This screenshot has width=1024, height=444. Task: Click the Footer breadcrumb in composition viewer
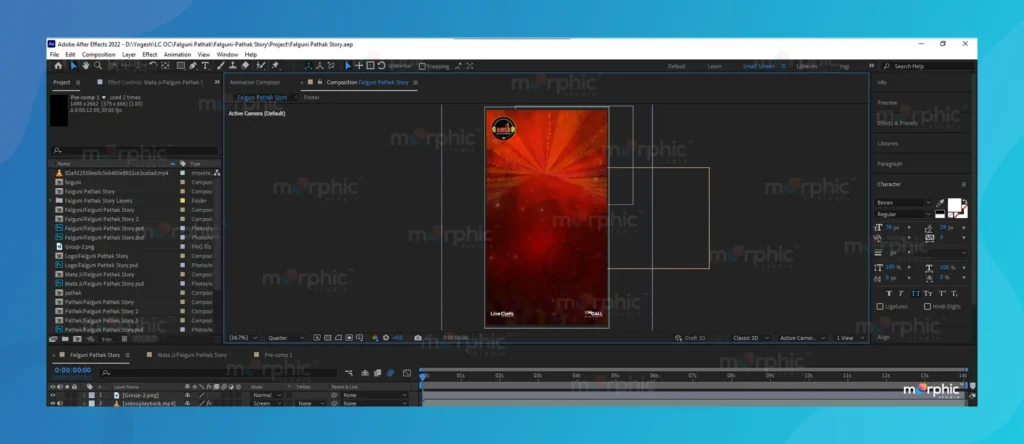tap(312, 97)
